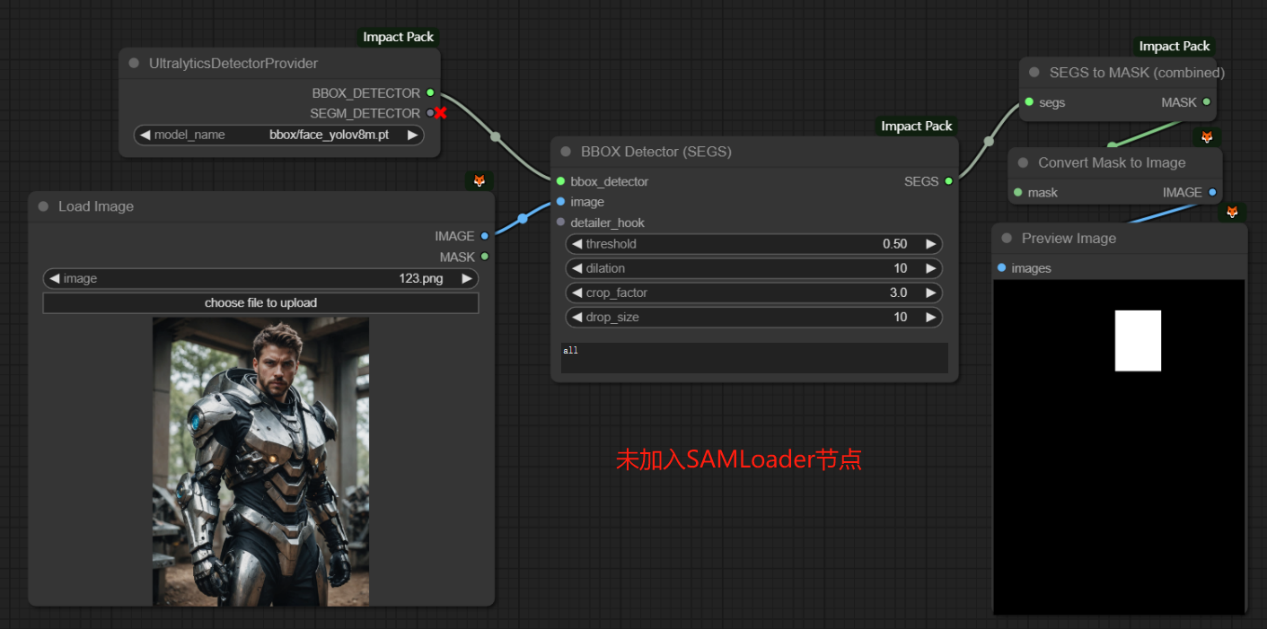The width and height of the screenshot is (1267, 629).
Task: Increase threshold using its right arrow
Action: [x=930, y=244]
